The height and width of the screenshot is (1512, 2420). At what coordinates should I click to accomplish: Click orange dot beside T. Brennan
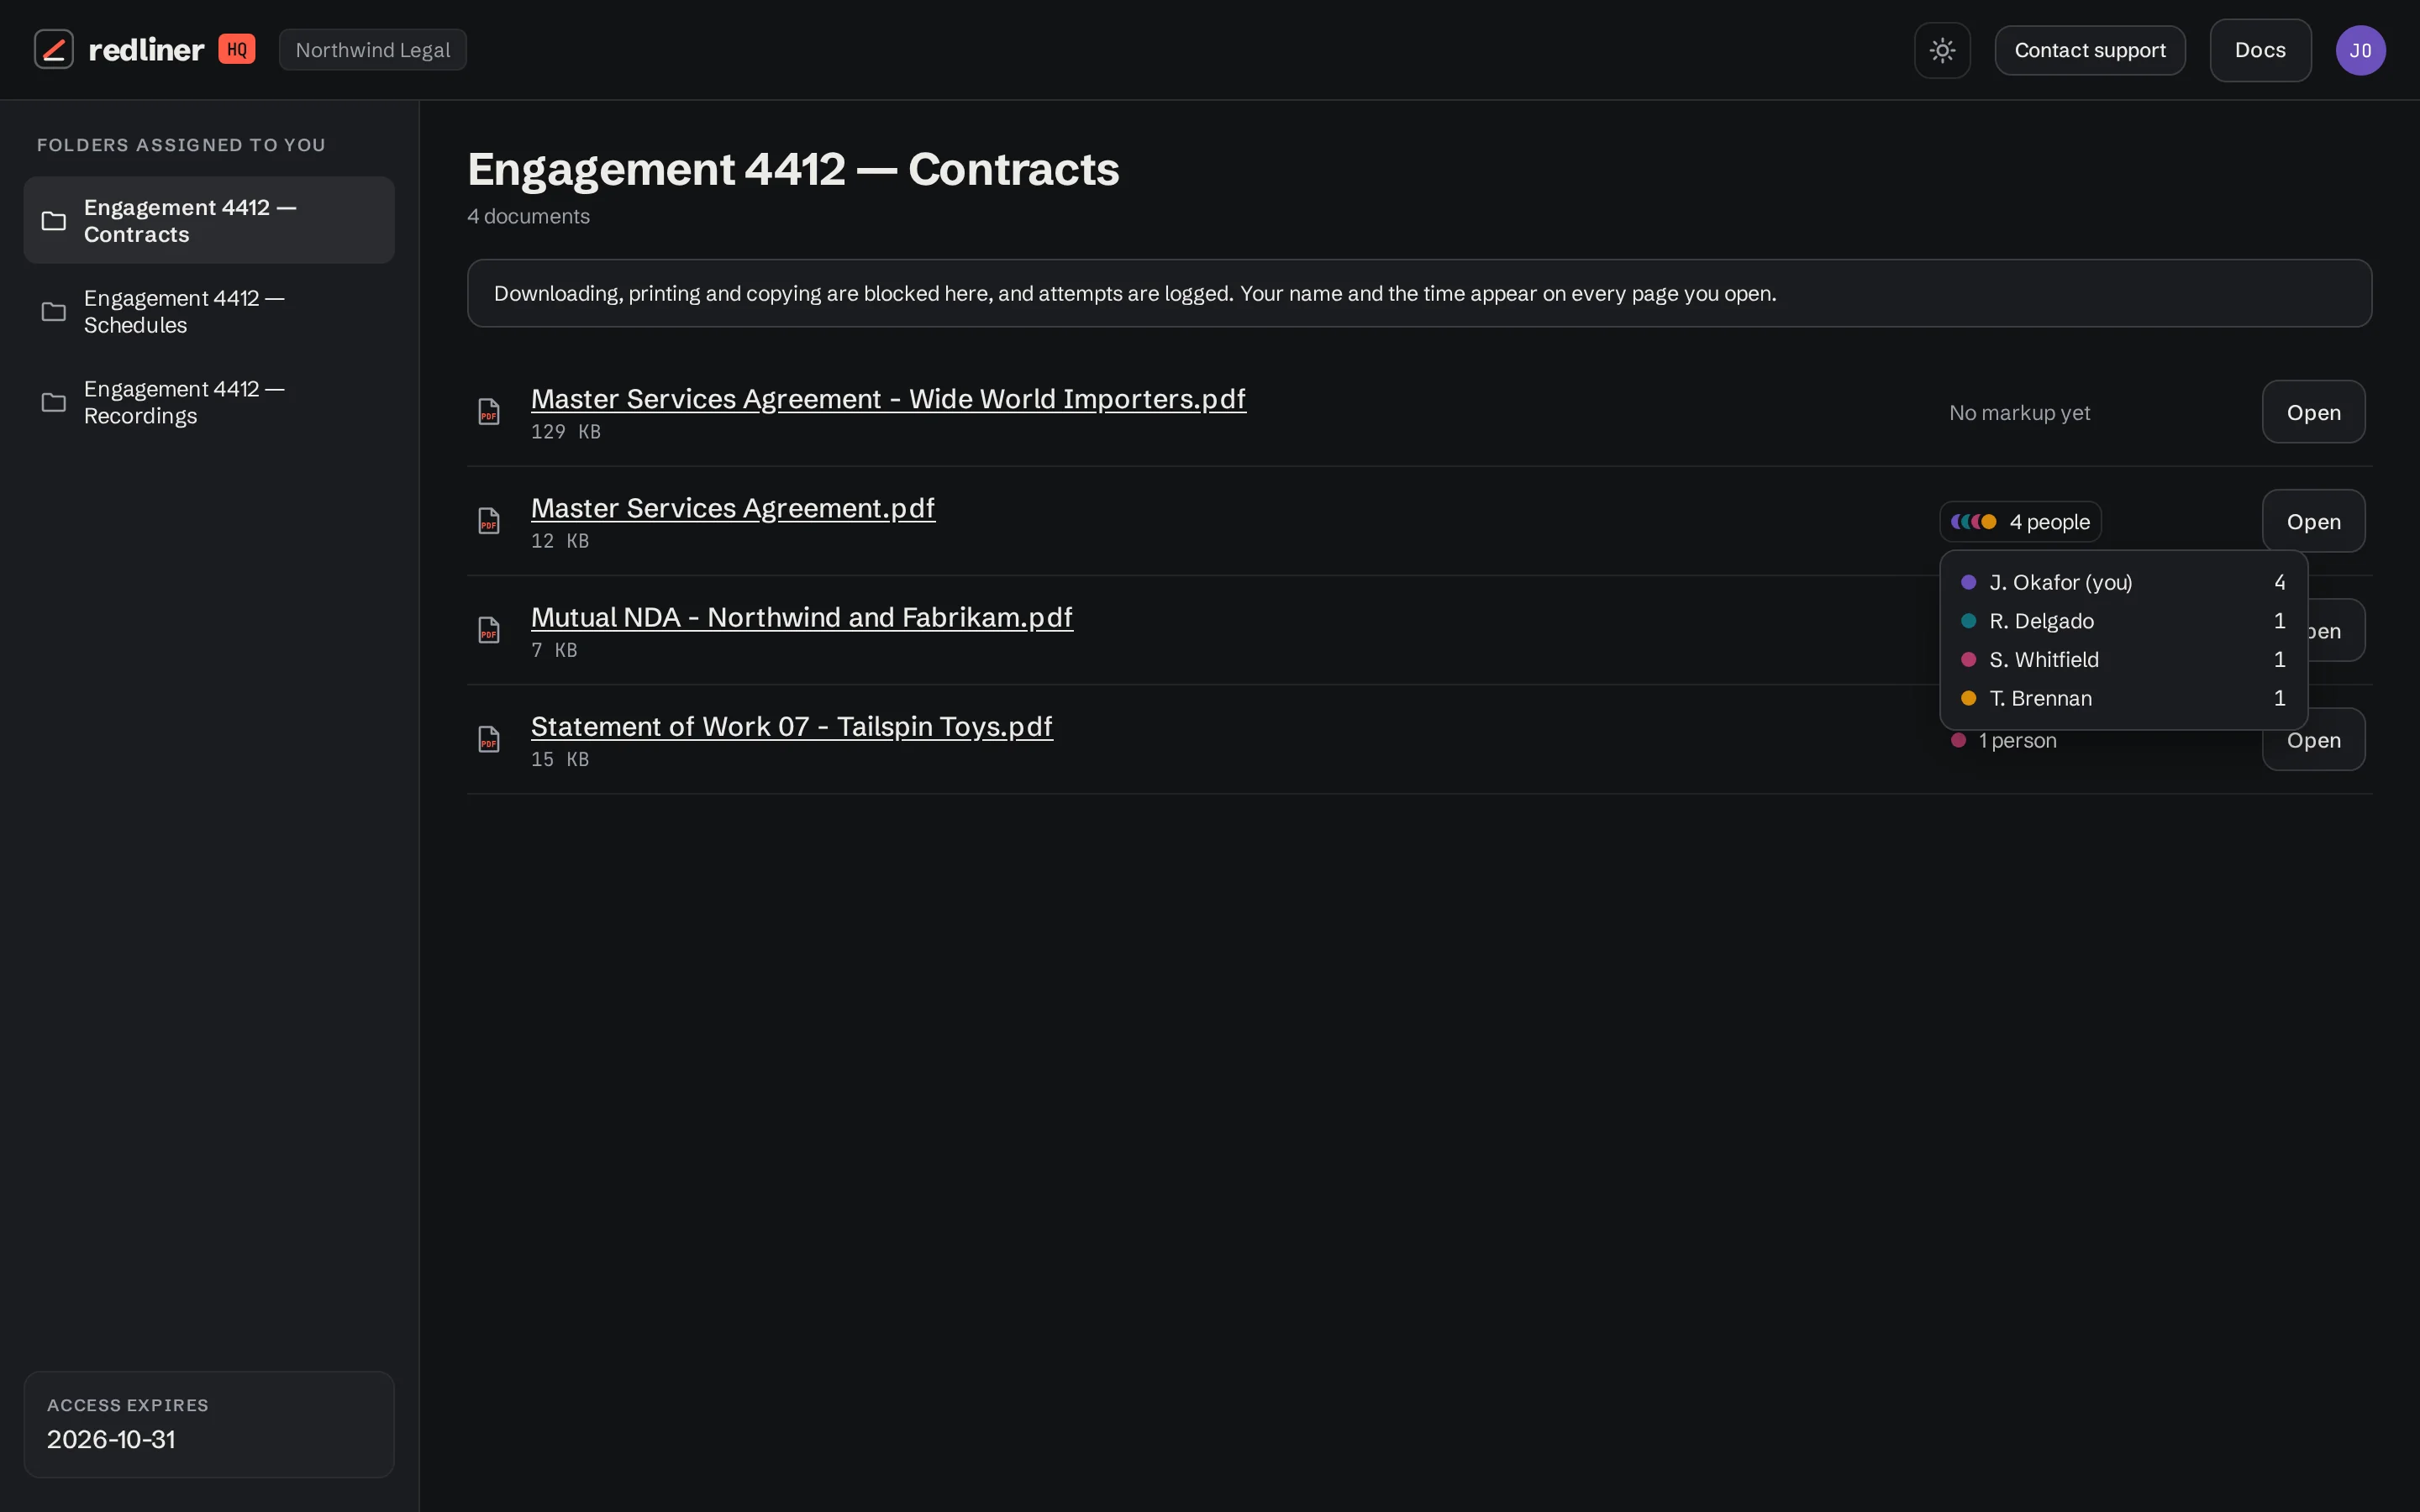1968,699
